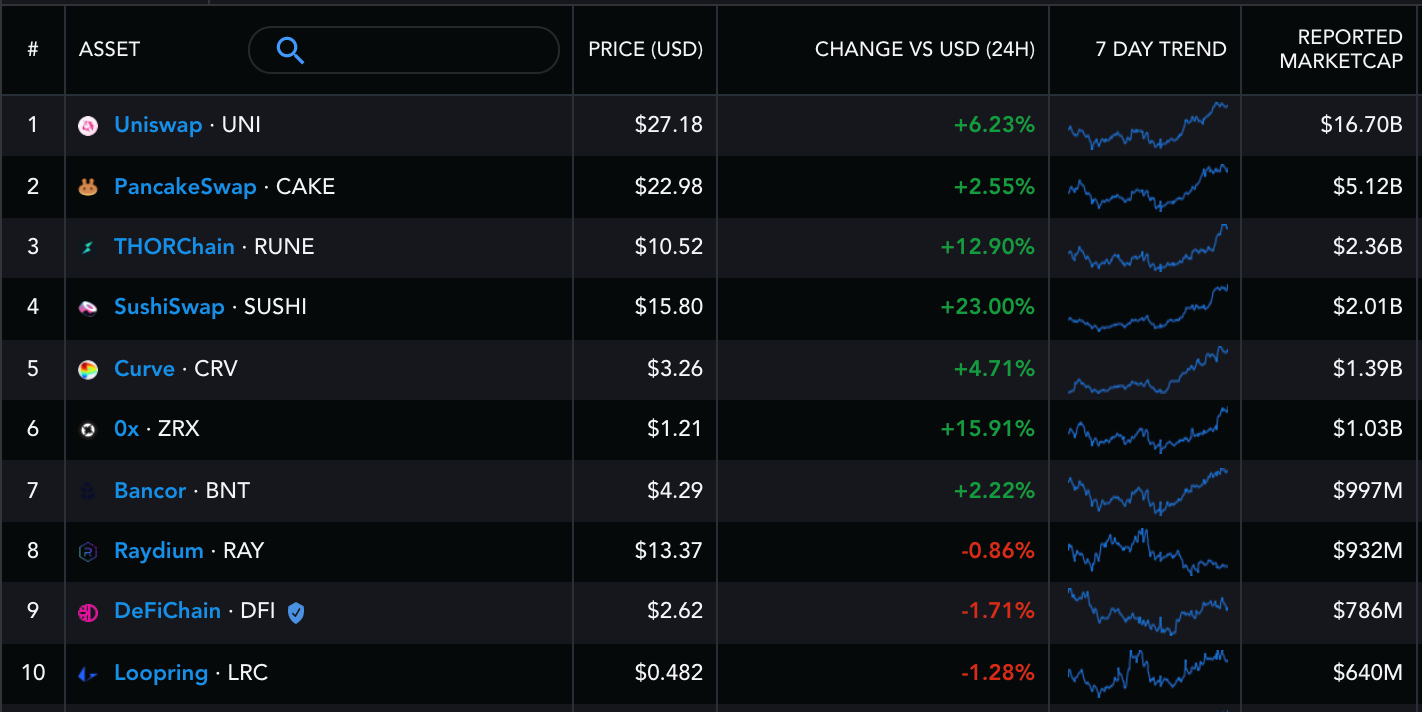Click the 0x ZRX logo icon

point(88,430)
